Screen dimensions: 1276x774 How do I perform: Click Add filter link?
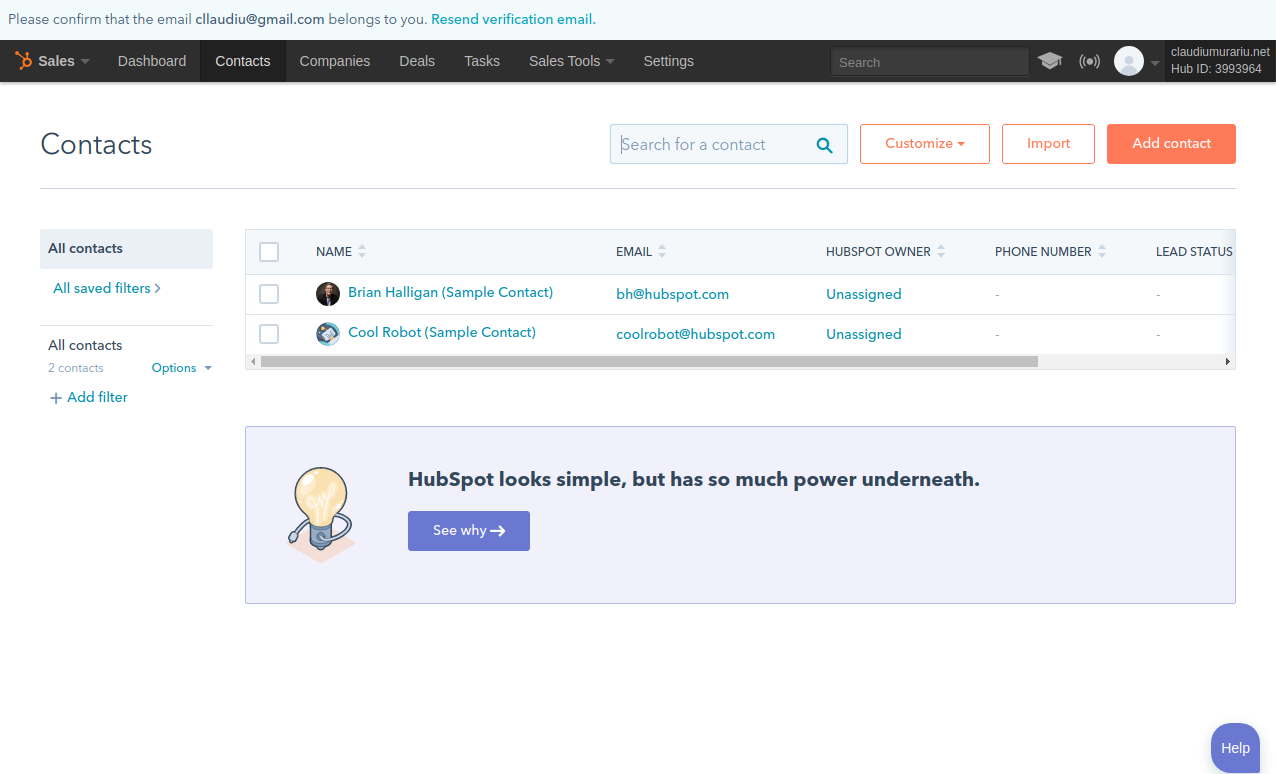[x=88, y=397]
